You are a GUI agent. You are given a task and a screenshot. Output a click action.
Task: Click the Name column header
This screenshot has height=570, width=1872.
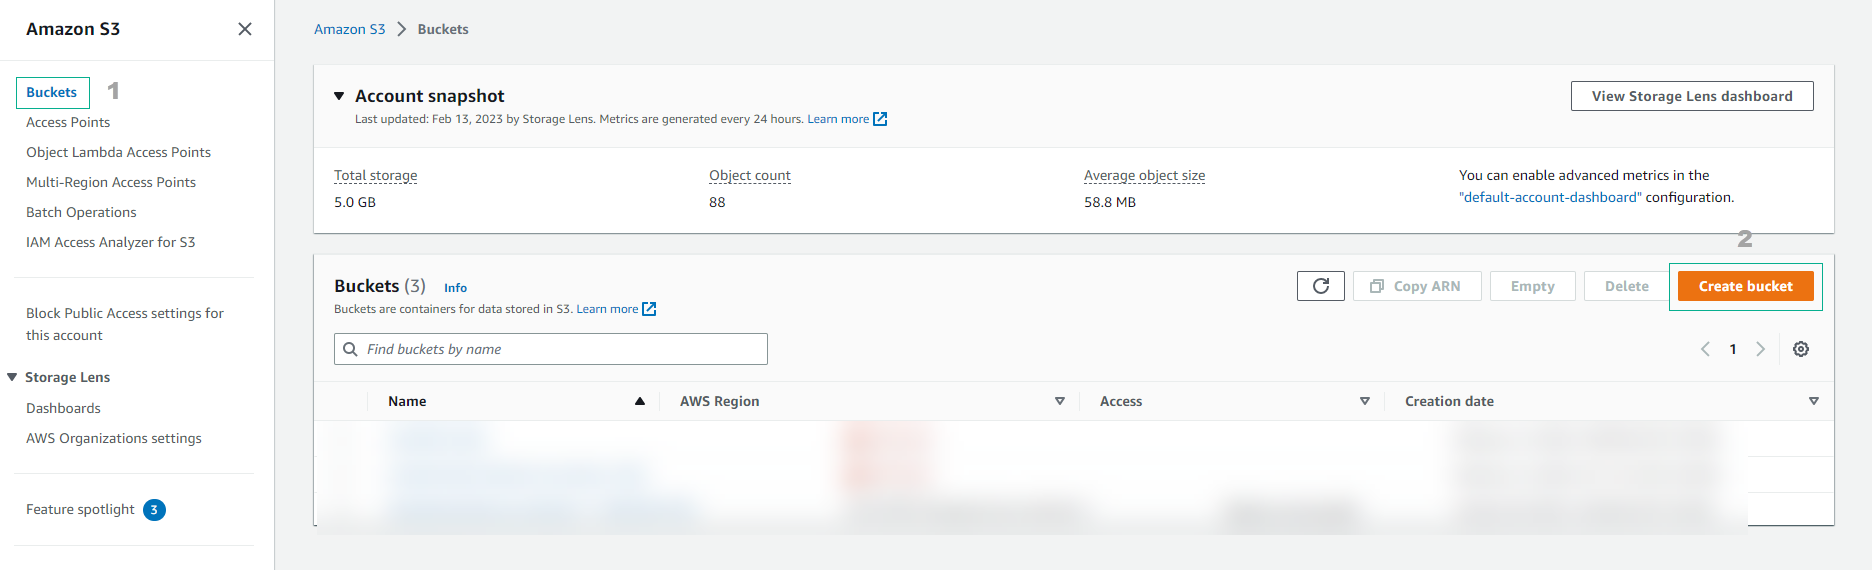tap(407, 401)
